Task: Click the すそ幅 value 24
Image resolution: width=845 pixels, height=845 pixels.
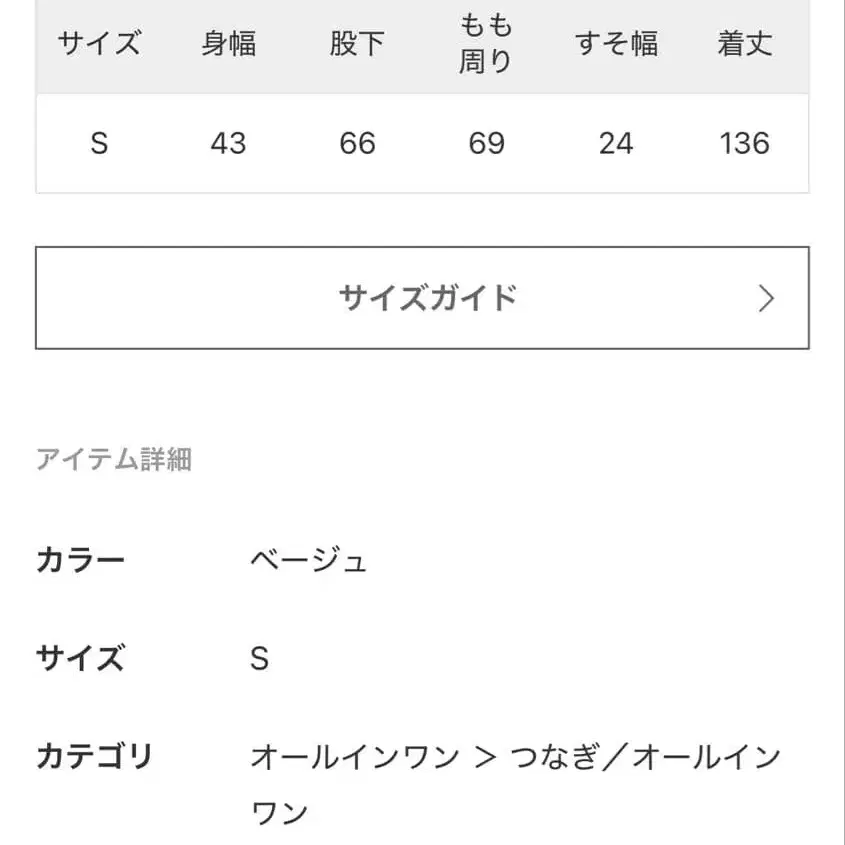Action: click(617, 144)
